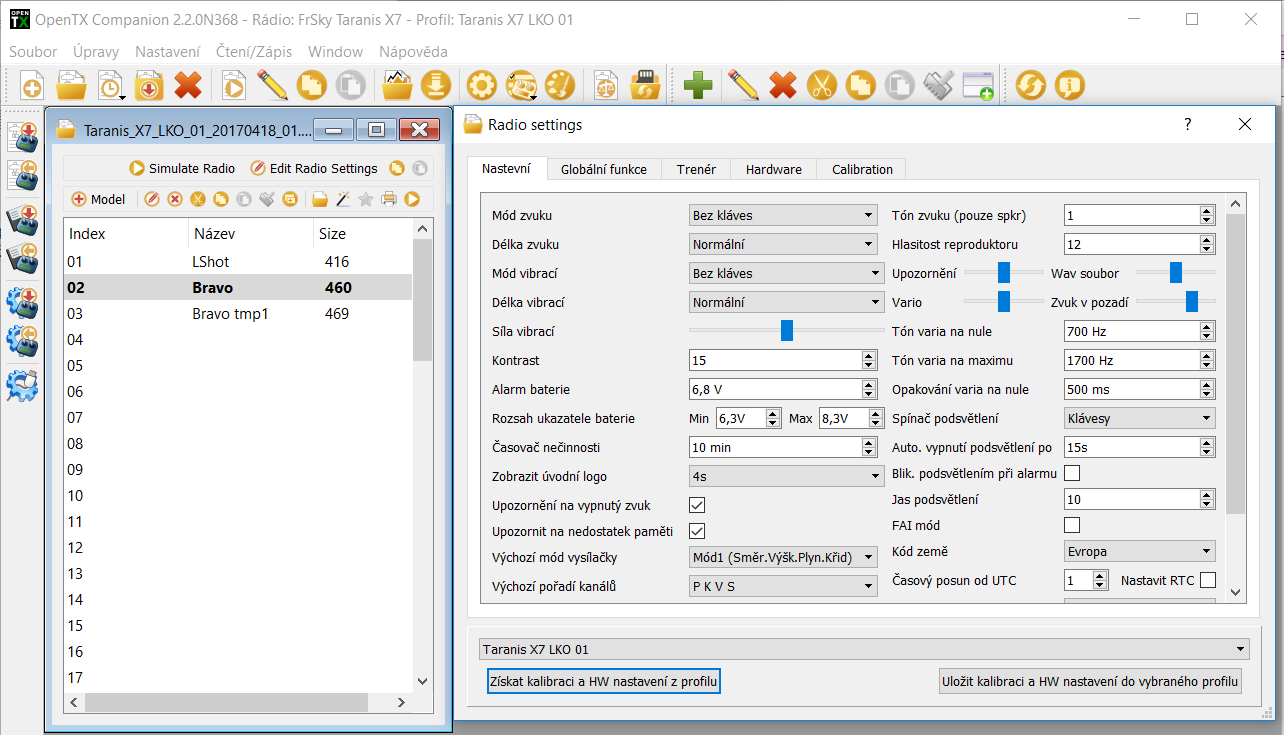Click the Simulate Radio button
This screenshot has height=735, width=1284.
pos(183,168)
